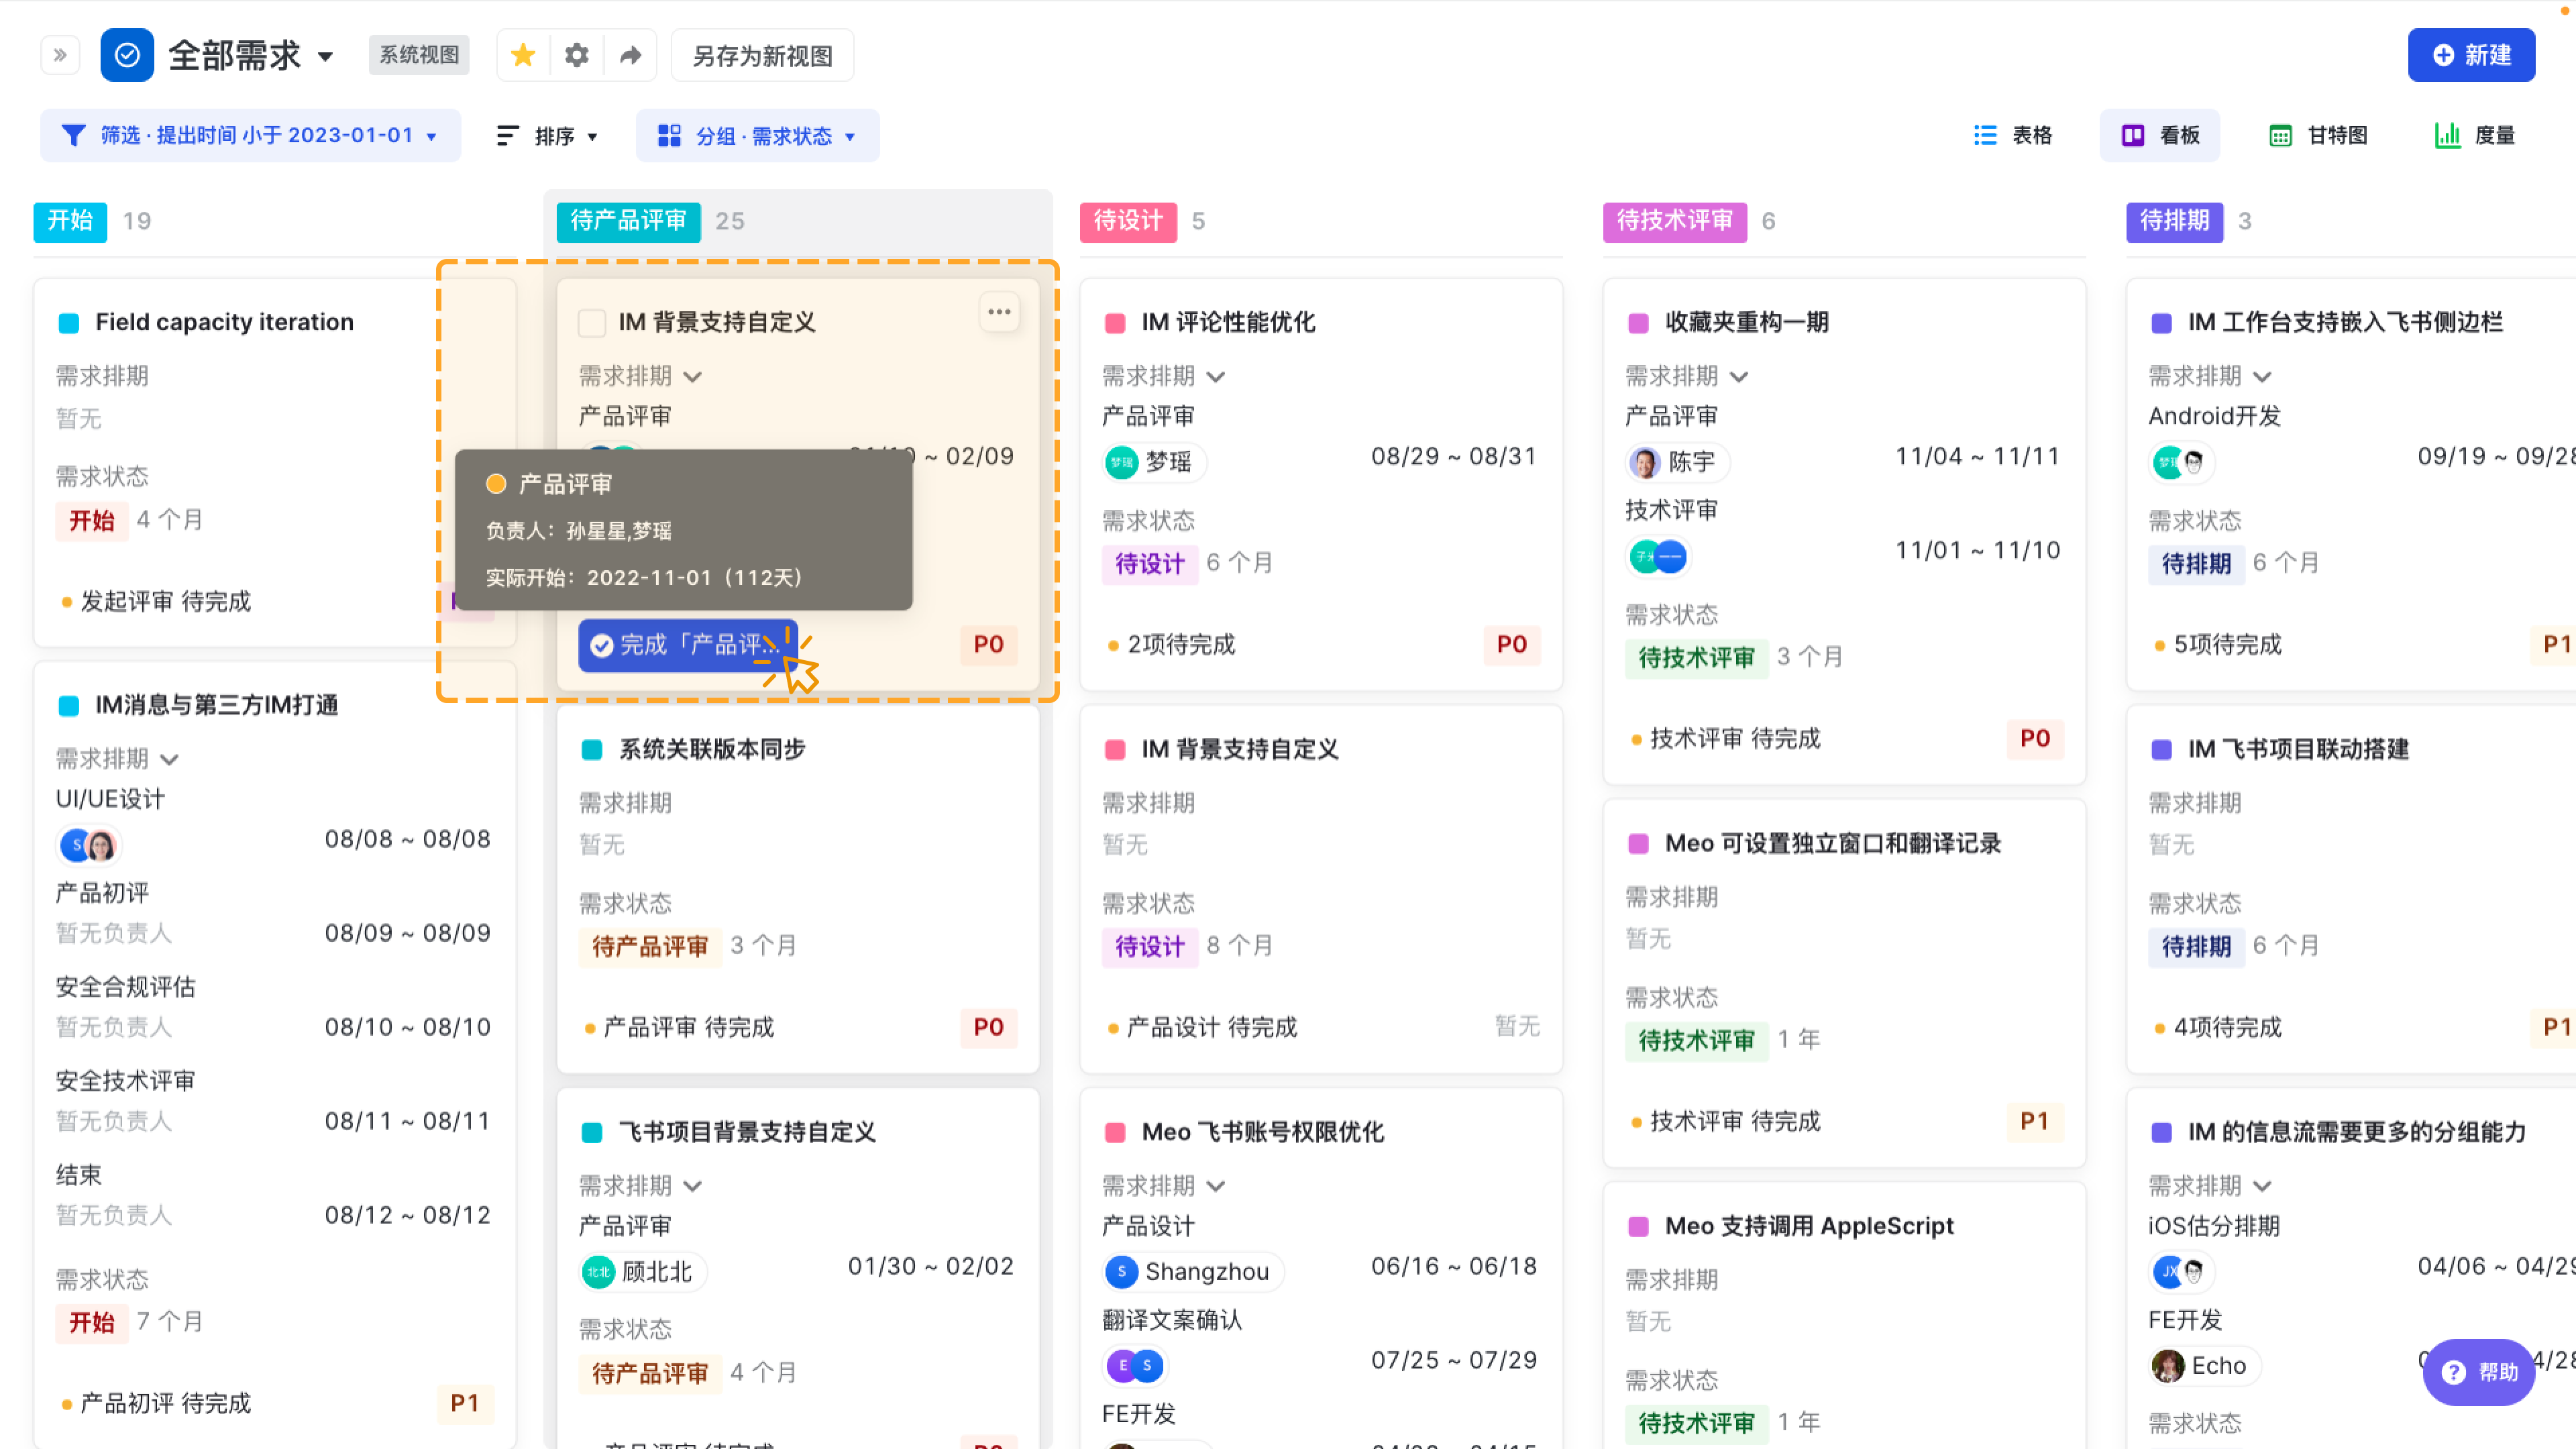The width and height of the screenshot is (2576, 1449).
Task: Click P0 tag on 系统关联版本同步 card
Action: (988, 1027)
